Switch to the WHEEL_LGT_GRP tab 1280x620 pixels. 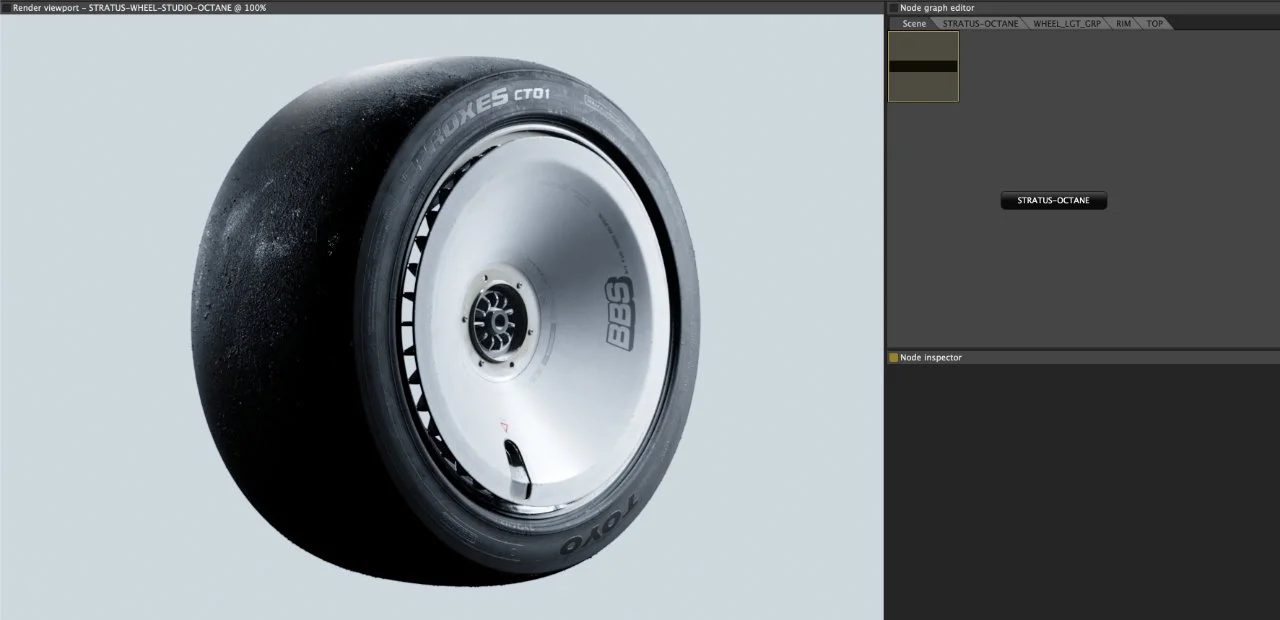1066,23
